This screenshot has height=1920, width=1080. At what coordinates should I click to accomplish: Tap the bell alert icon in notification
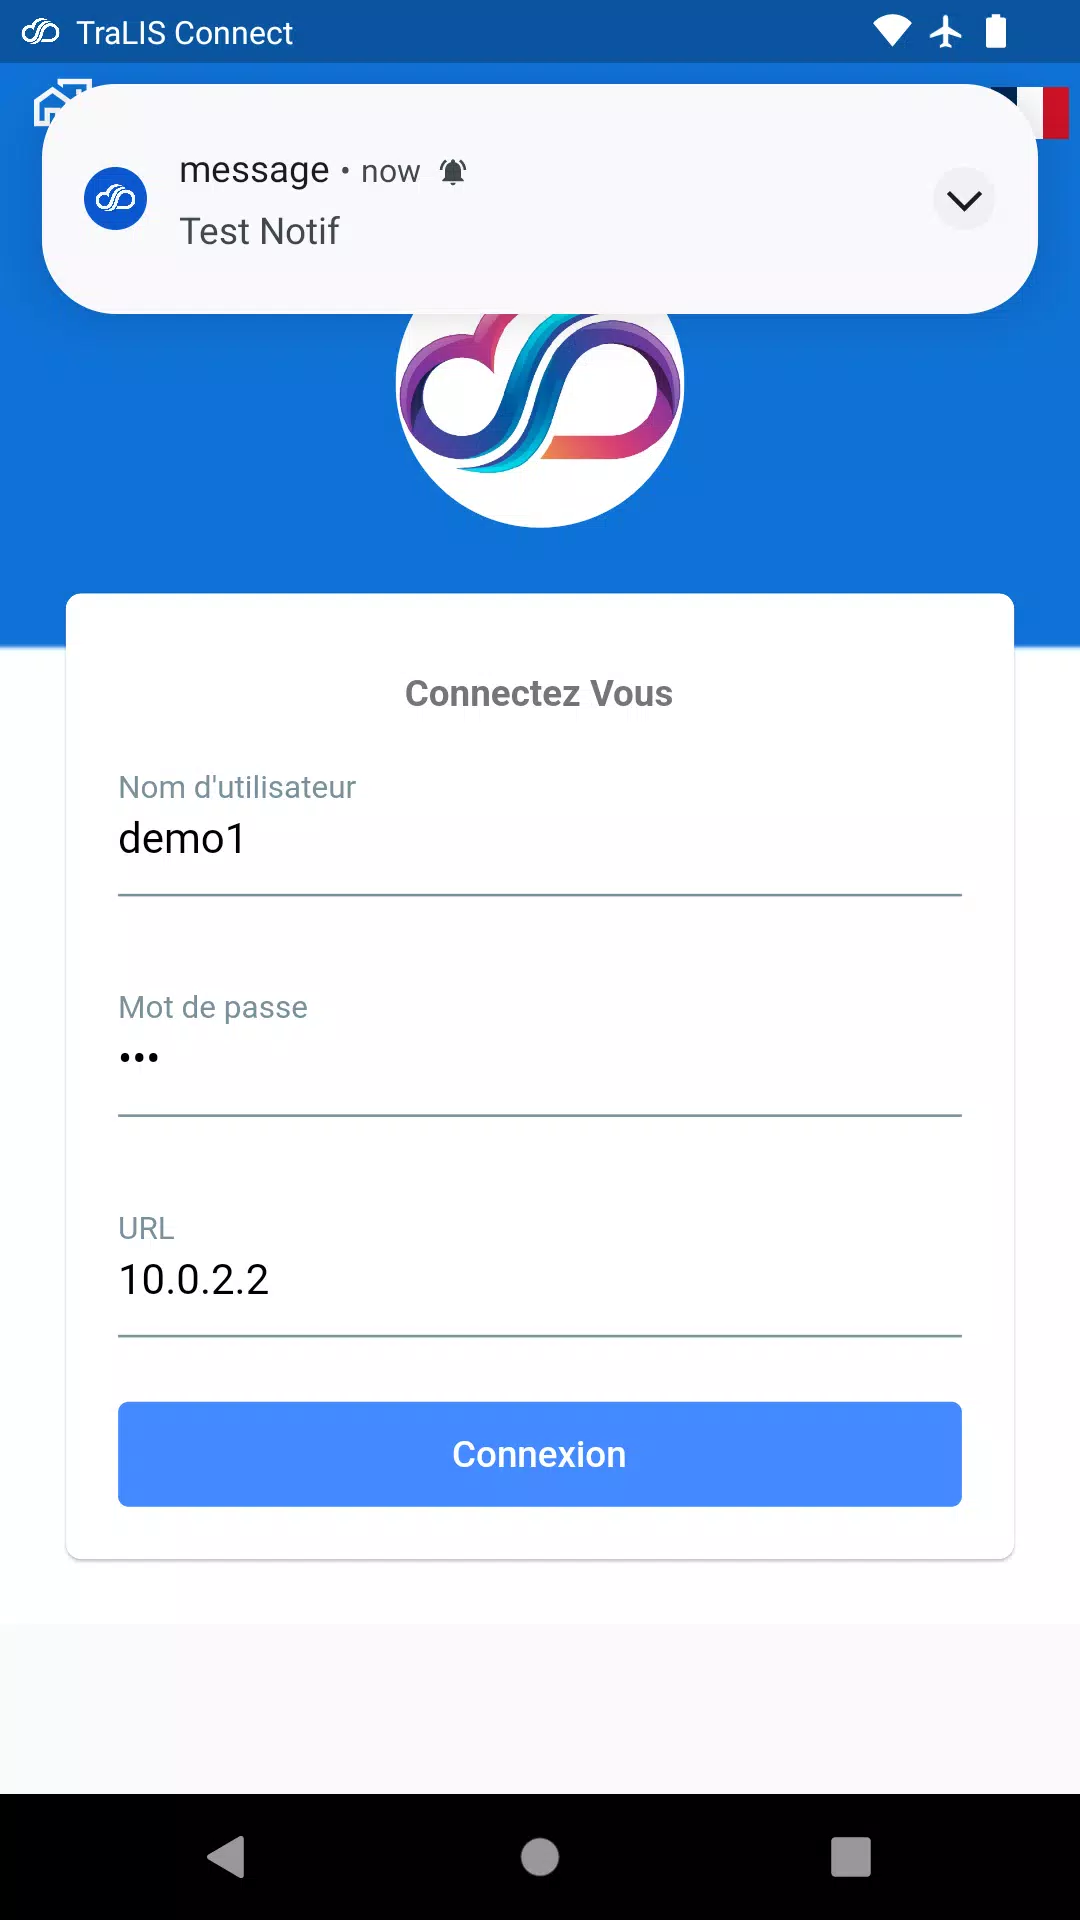[453, 172]
